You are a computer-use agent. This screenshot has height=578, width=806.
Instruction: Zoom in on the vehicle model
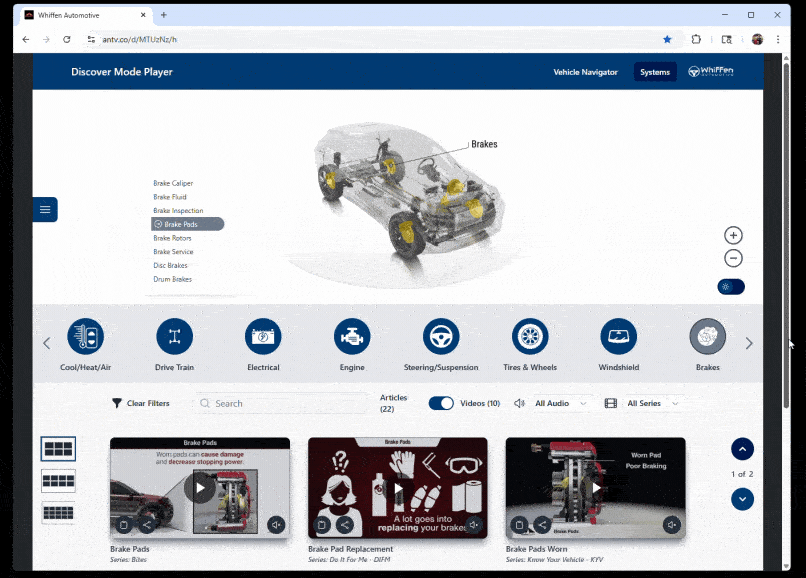pos(733,236)
